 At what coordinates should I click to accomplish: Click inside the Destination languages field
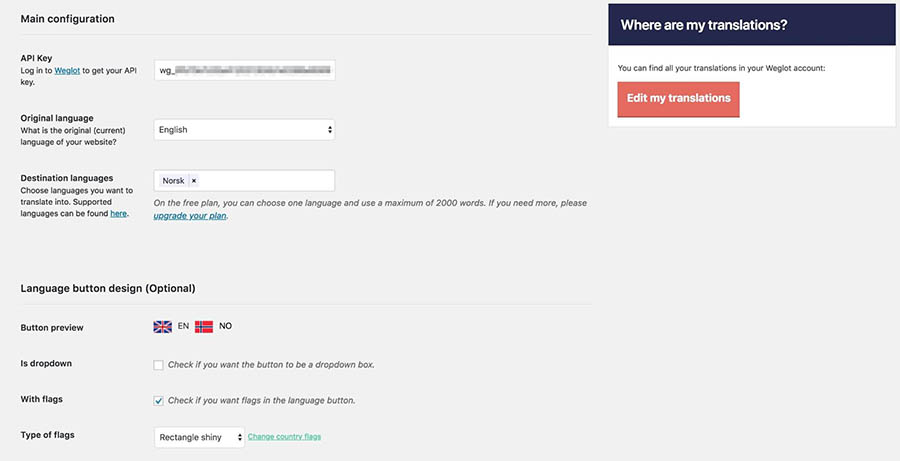[265, 181]
